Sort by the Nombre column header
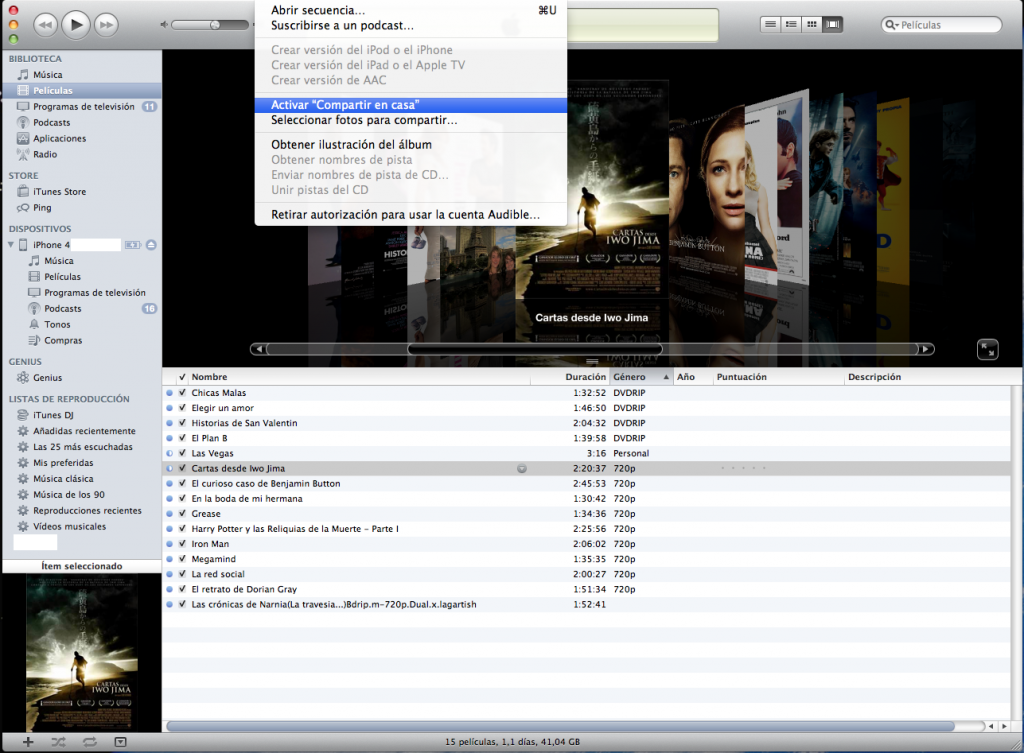 [x=360, y=377]
